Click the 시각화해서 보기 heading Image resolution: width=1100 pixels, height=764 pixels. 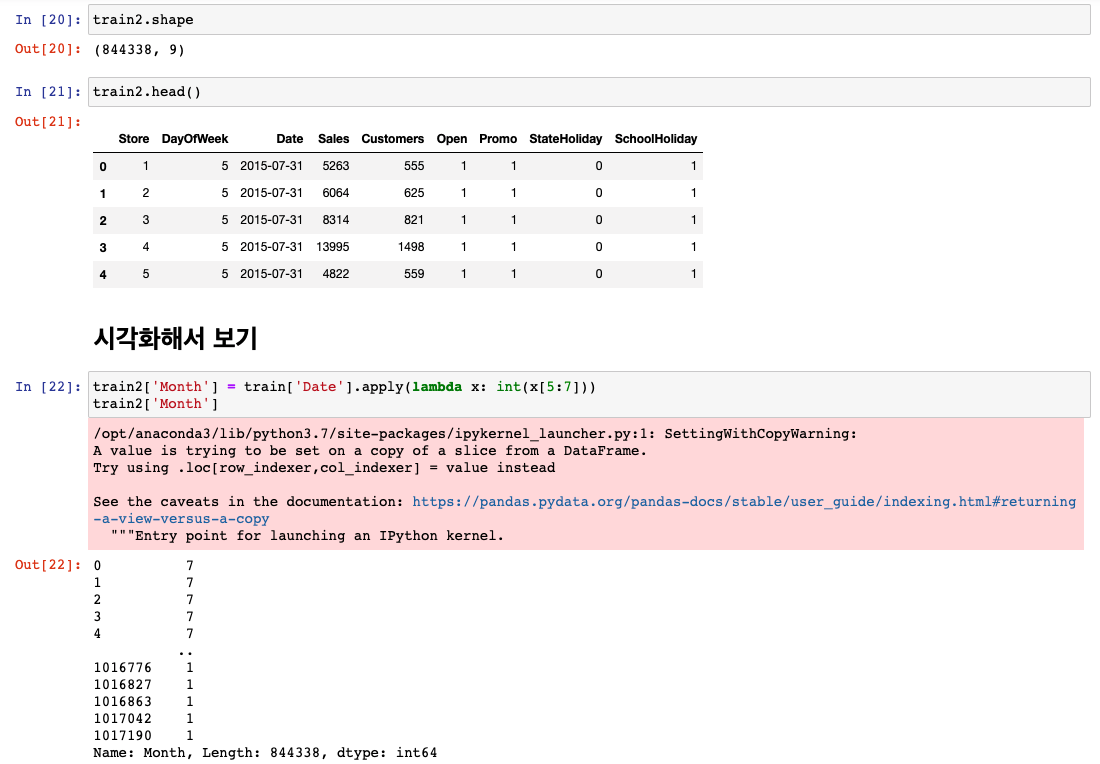click(x=175, y=338)
